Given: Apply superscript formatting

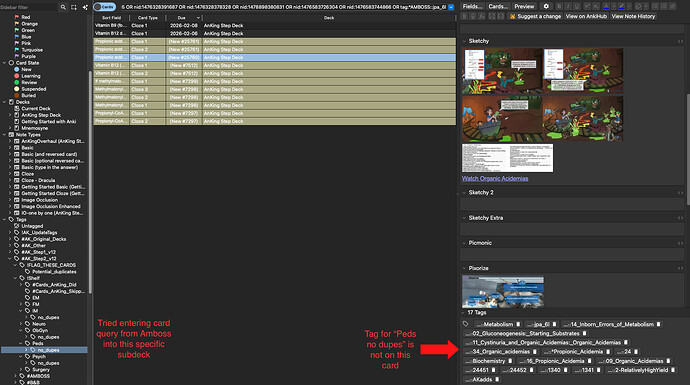Looking at the screenshot, I should click(587, 6).
